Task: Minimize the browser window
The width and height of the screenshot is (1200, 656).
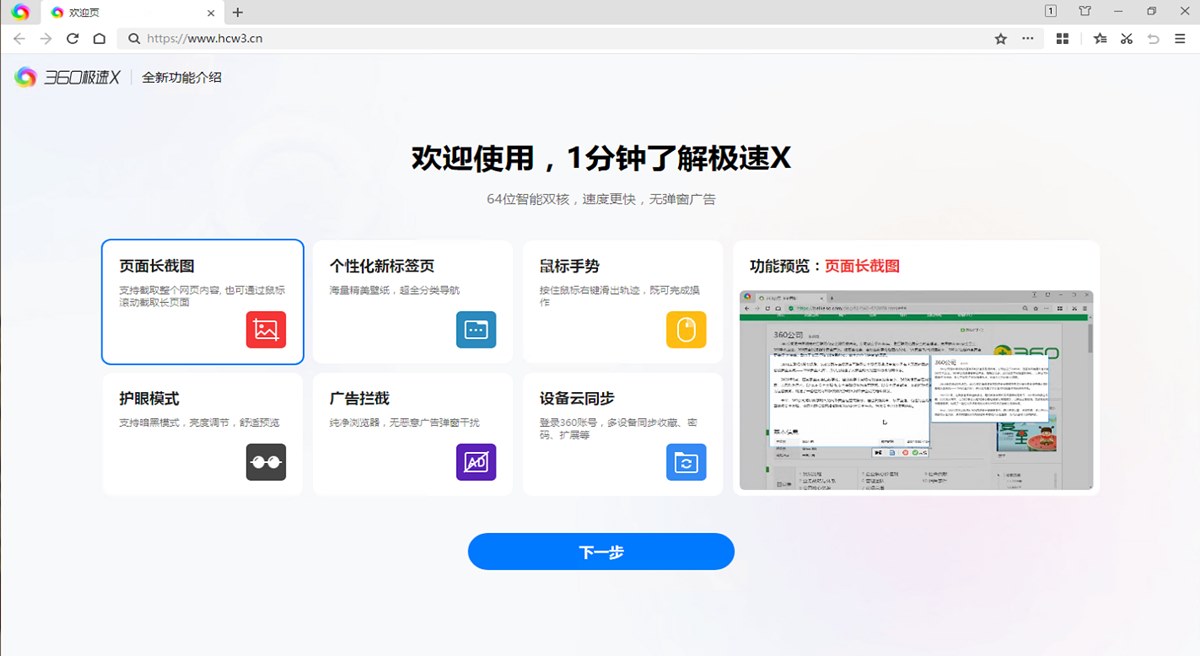Action: (1118, 11)
